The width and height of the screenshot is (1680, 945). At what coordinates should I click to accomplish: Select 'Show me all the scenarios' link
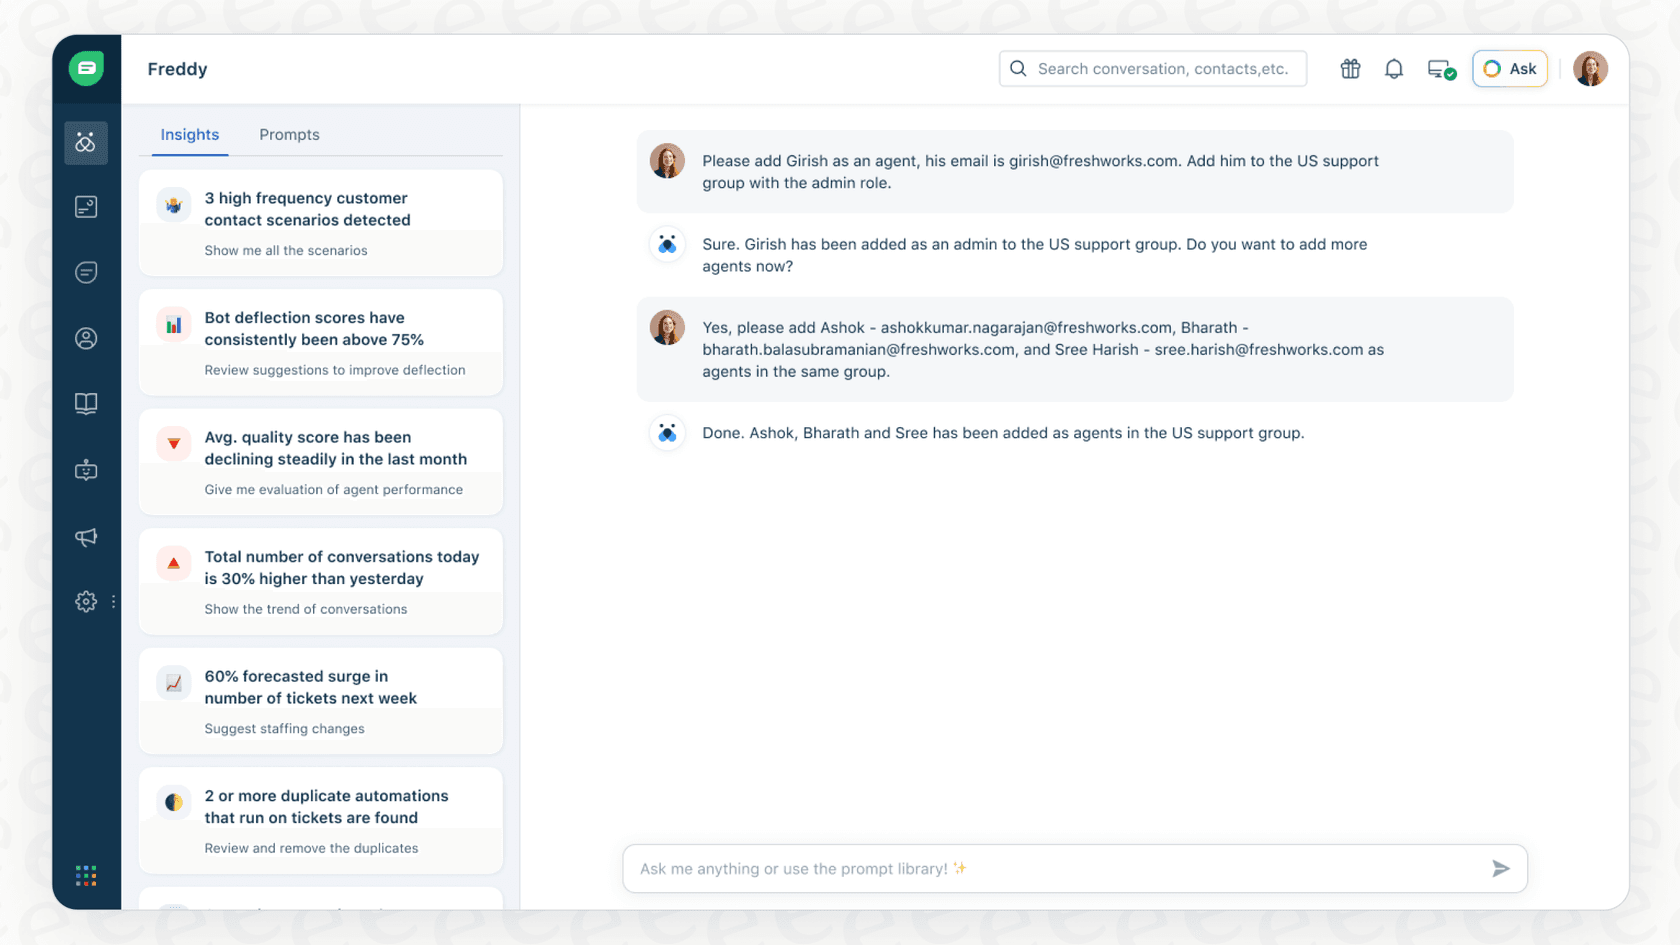coord(285,250)
